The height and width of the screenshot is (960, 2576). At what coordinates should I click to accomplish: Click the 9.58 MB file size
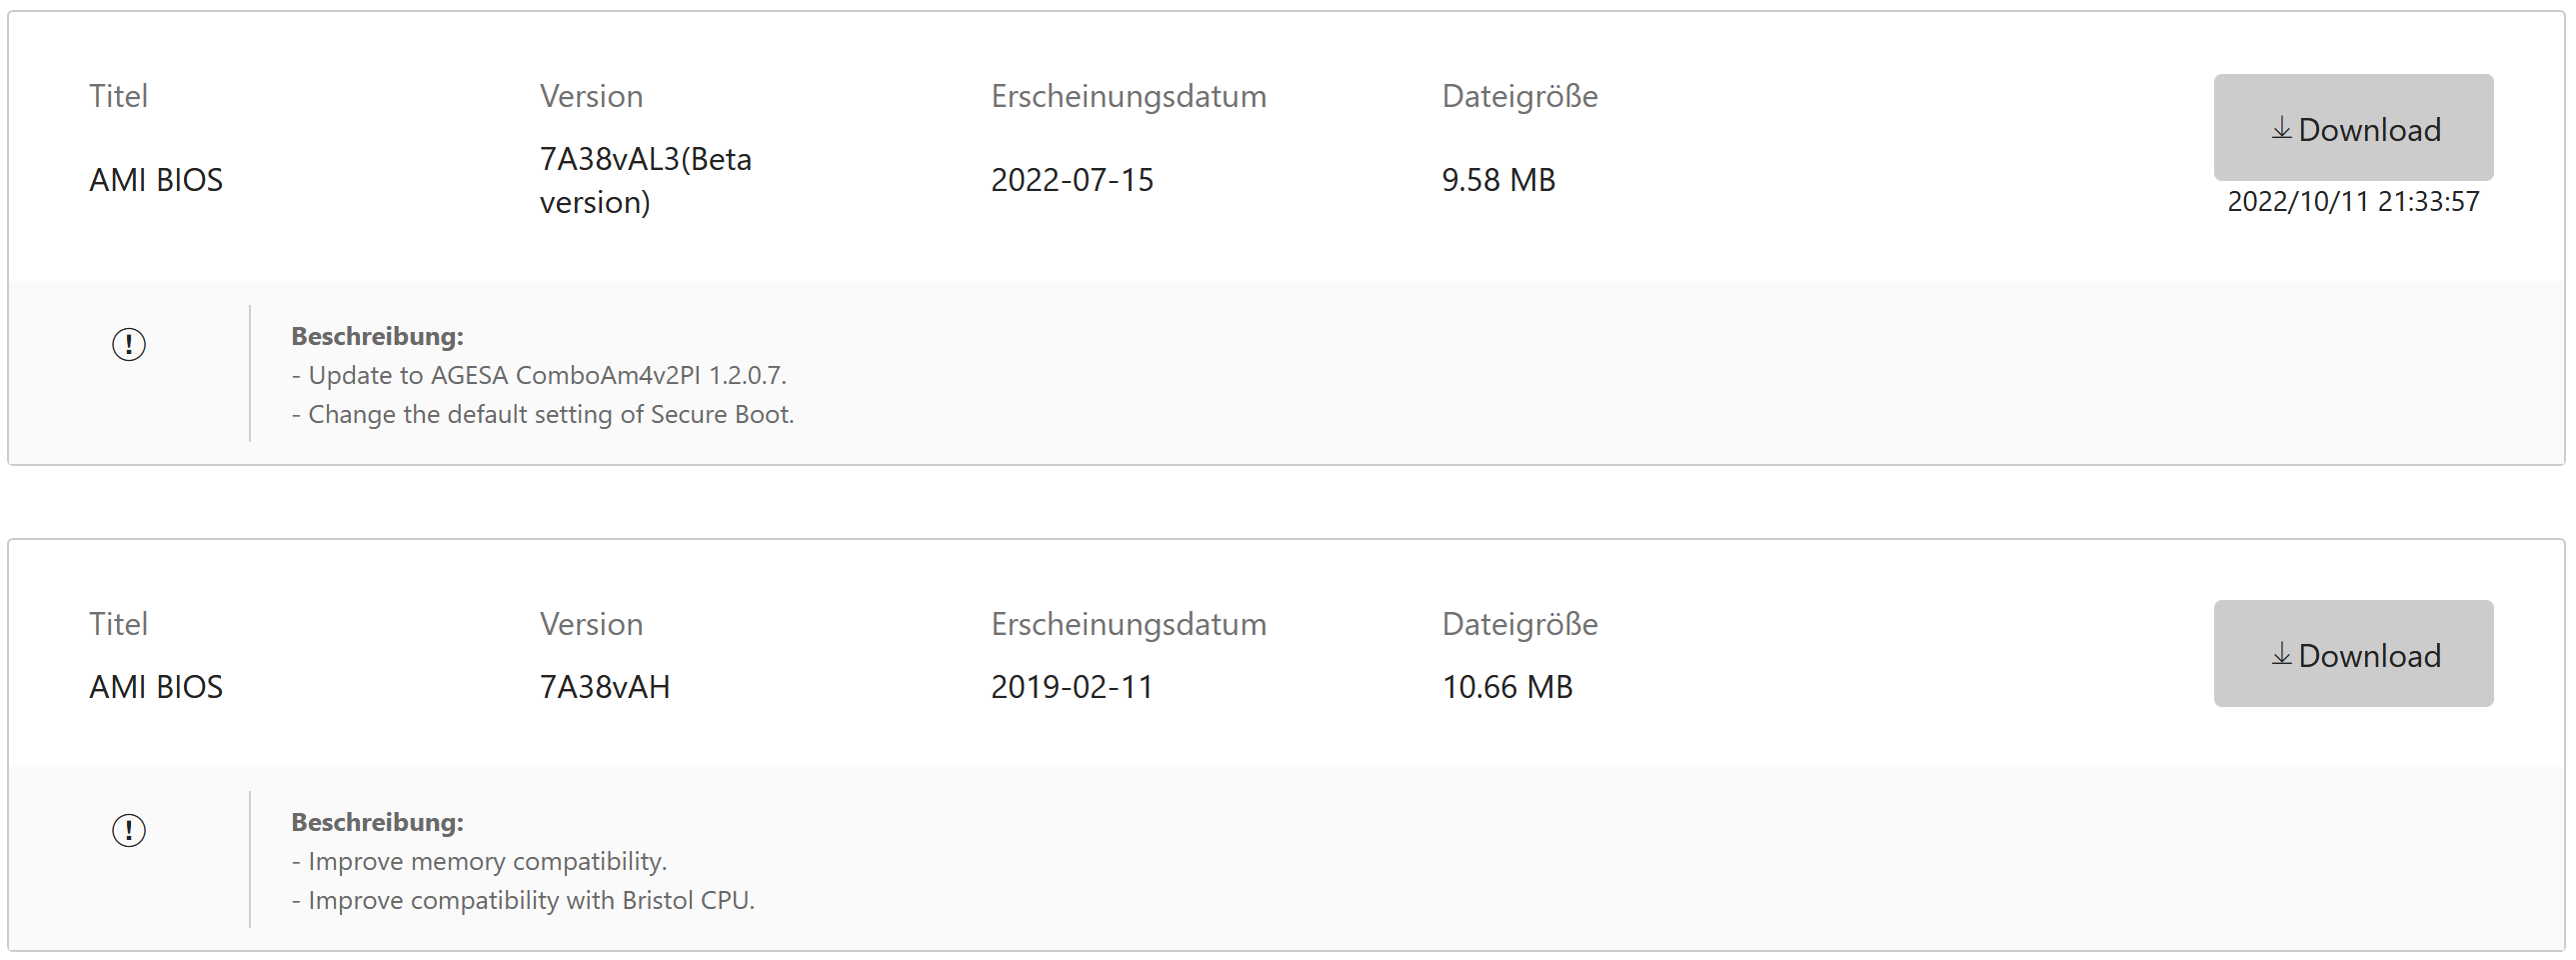[1498, 180]
